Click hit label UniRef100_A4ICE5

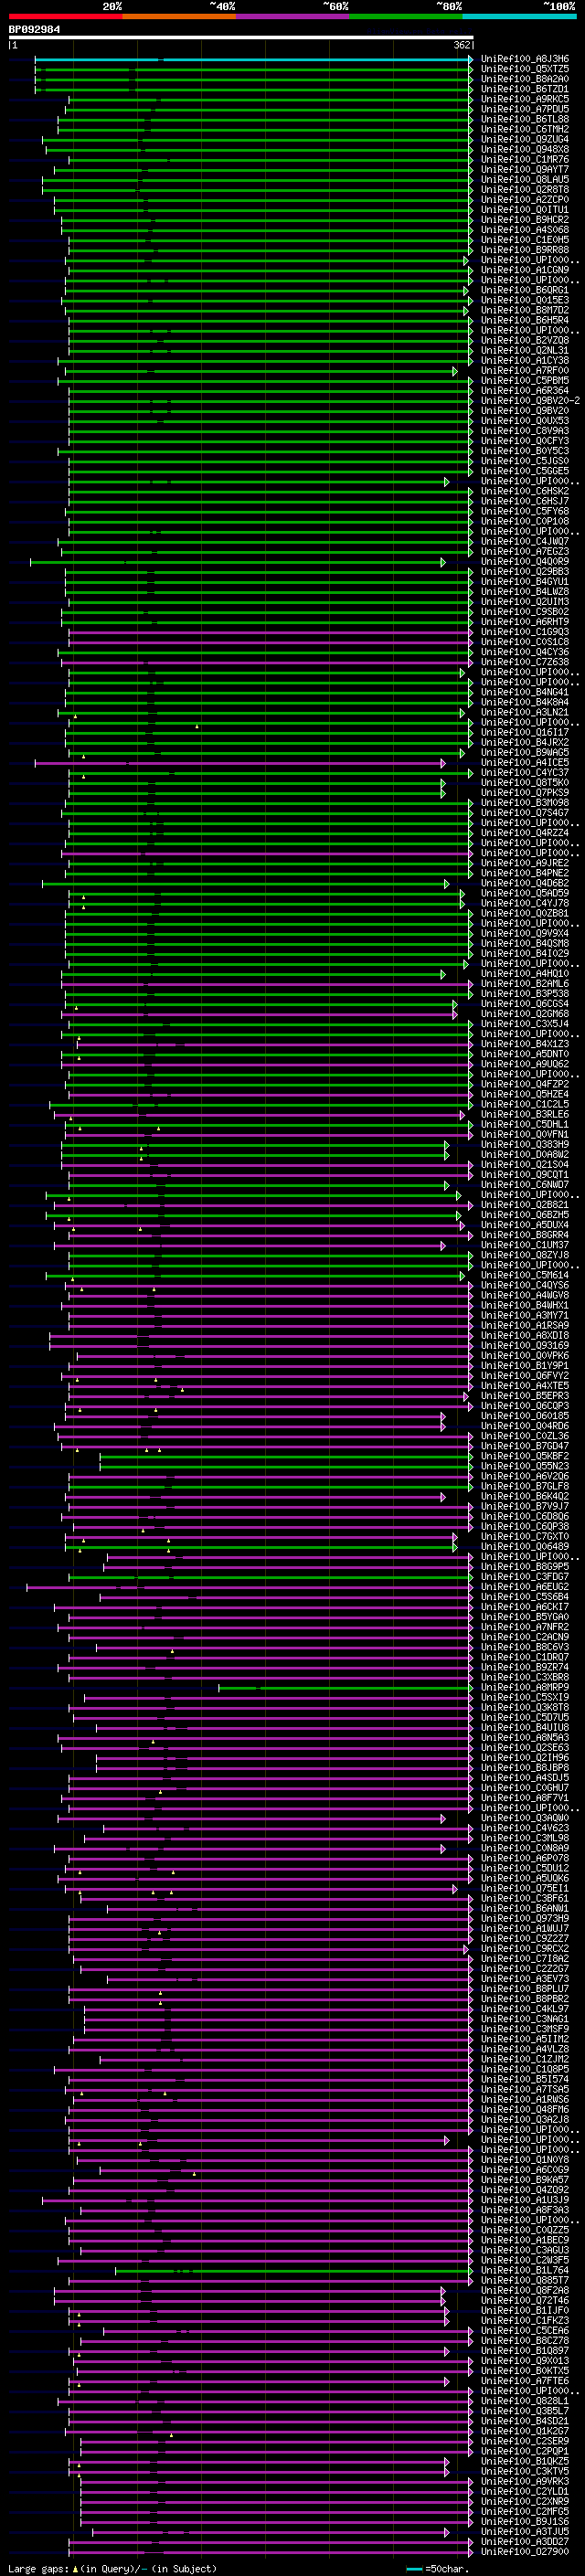point(525,762)
